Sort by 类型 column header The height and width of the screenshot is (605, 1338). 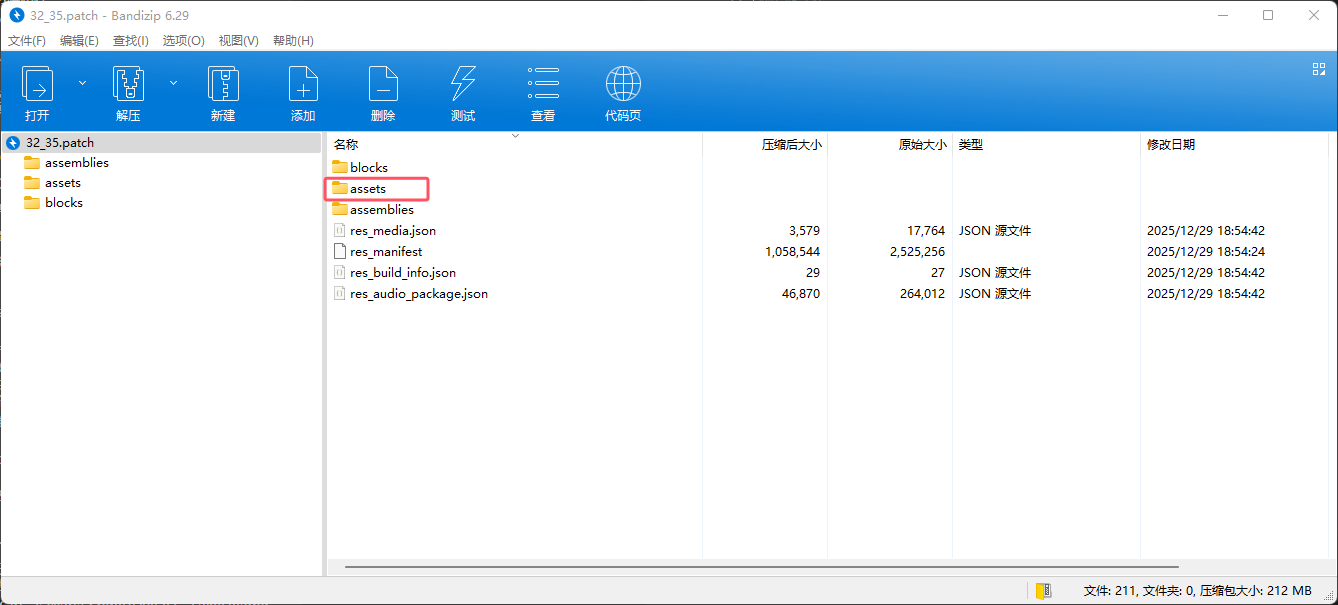[1046, 145]
